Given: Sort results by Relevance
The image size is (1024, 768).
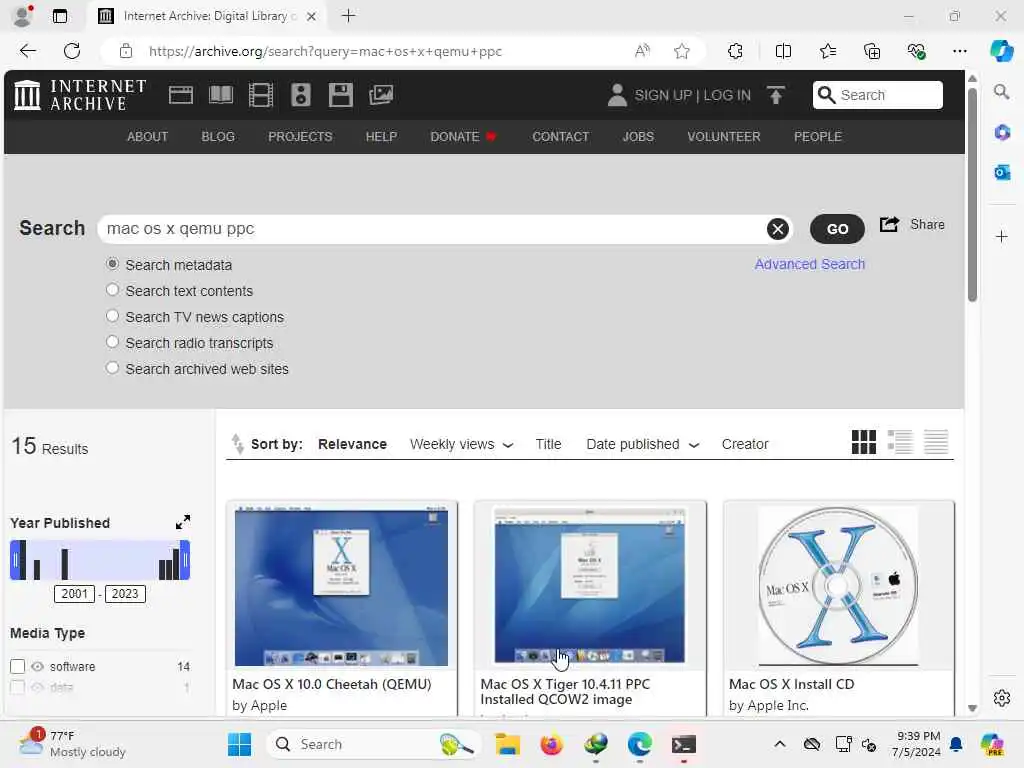Looking at the screenshot, I should point(352,444).
